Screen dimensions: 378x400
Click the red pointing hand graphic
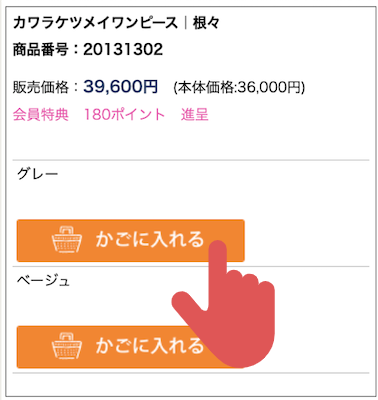coord(223,303)
